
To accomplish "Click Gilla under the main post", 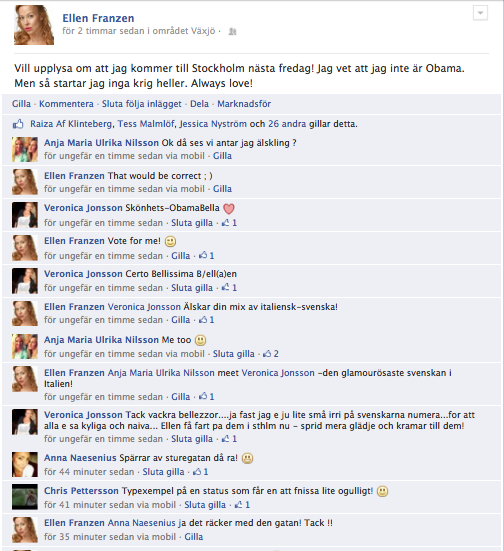I will (x=21, y=104).
